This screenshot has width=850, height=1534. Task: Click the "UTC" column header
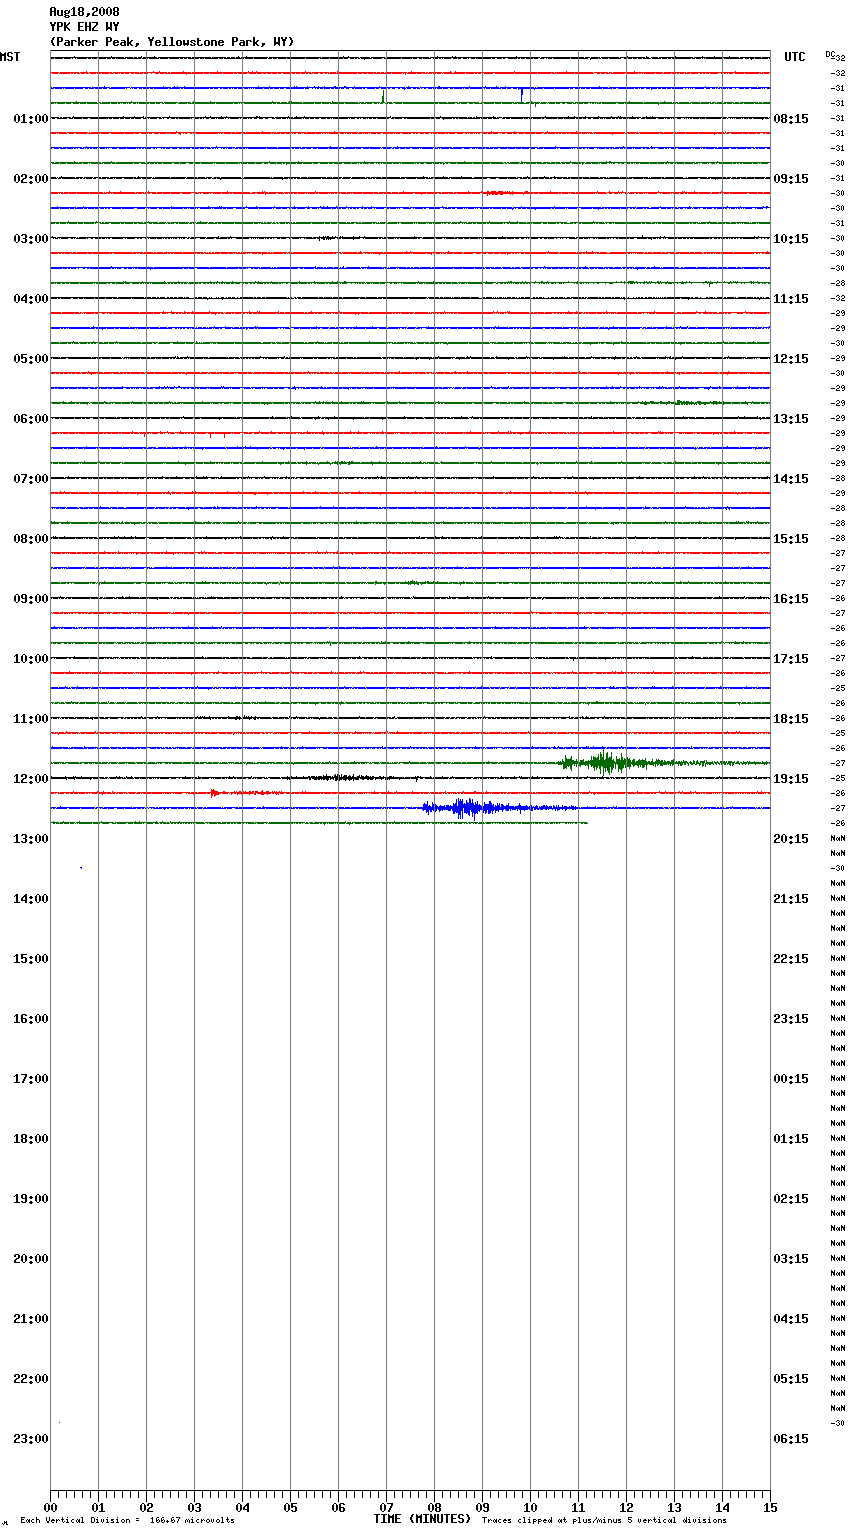[x=795, y=57]
